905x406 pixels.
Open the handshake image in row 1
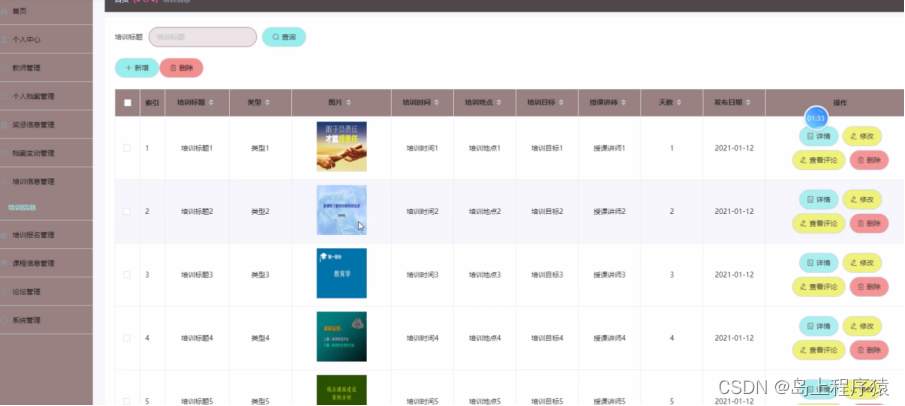click(x=342, y=147)
